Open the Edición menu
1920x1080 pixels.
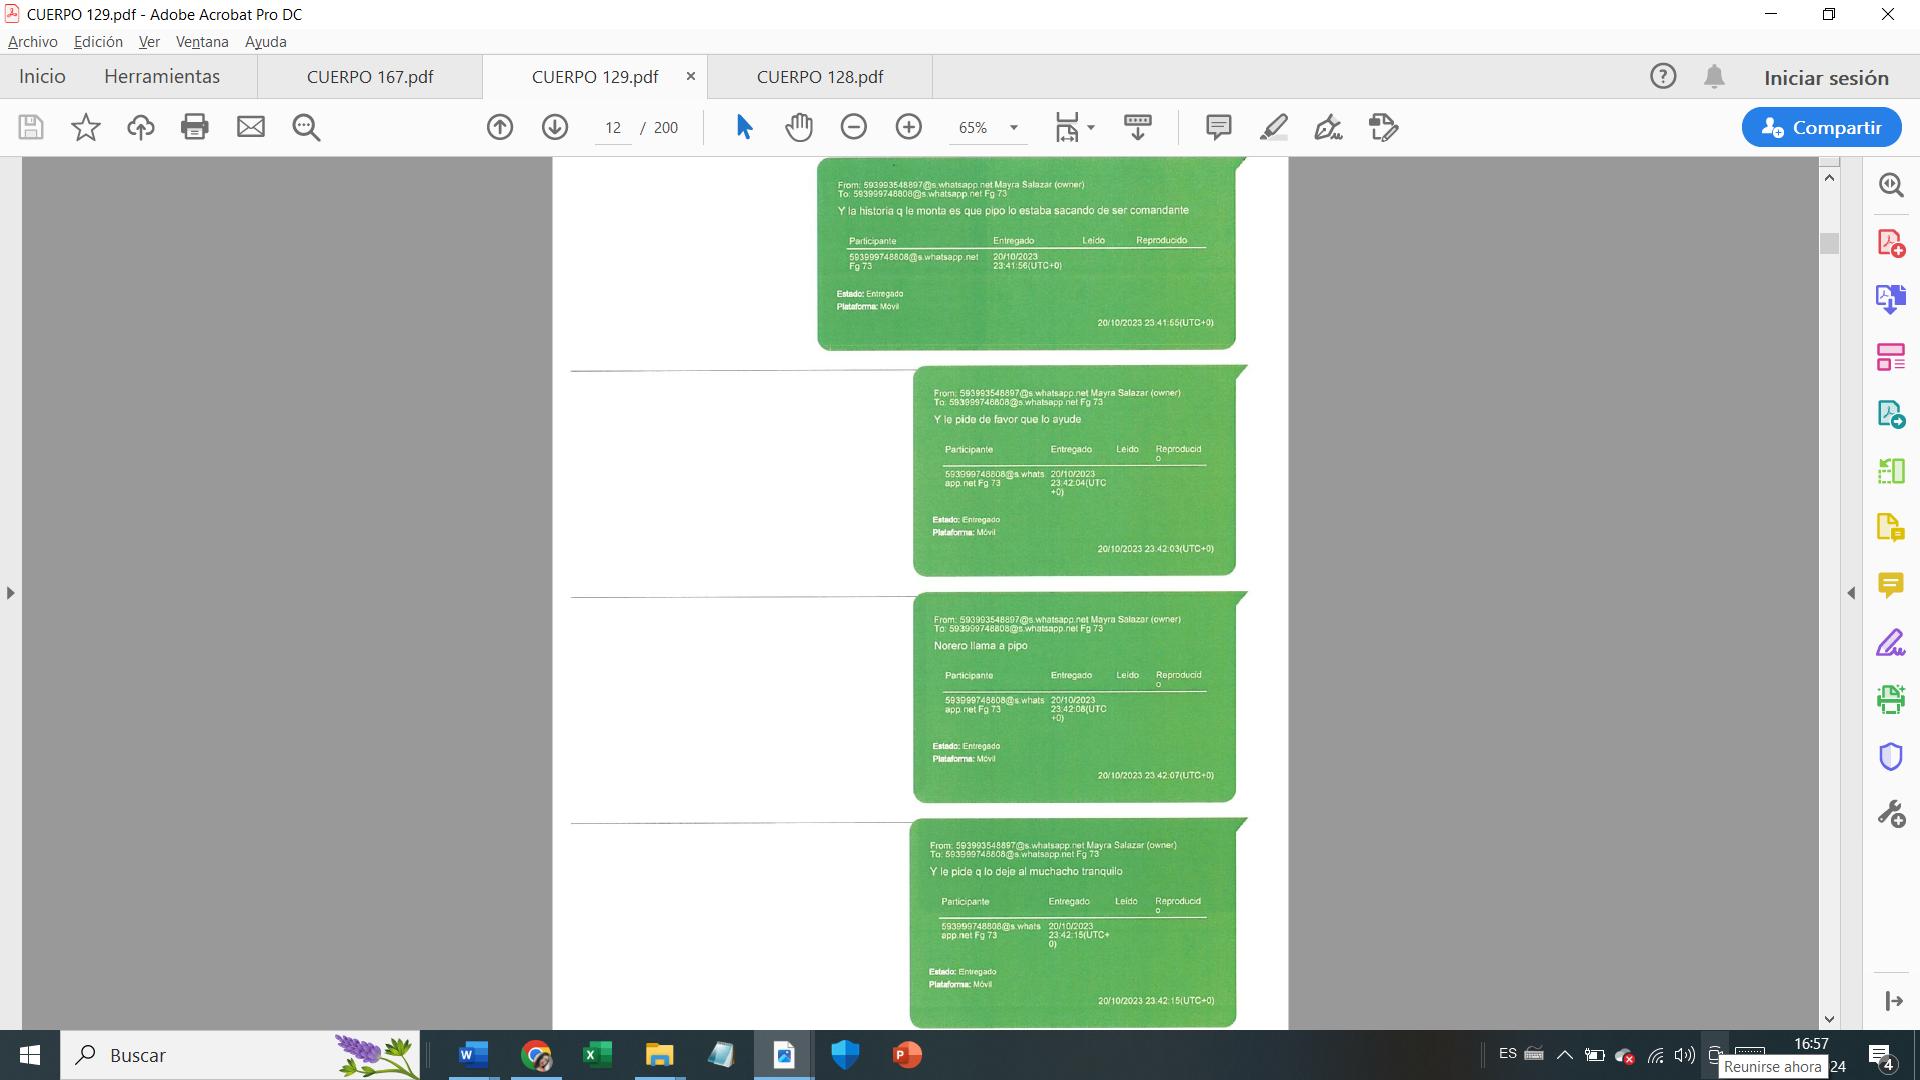[98, 42]
